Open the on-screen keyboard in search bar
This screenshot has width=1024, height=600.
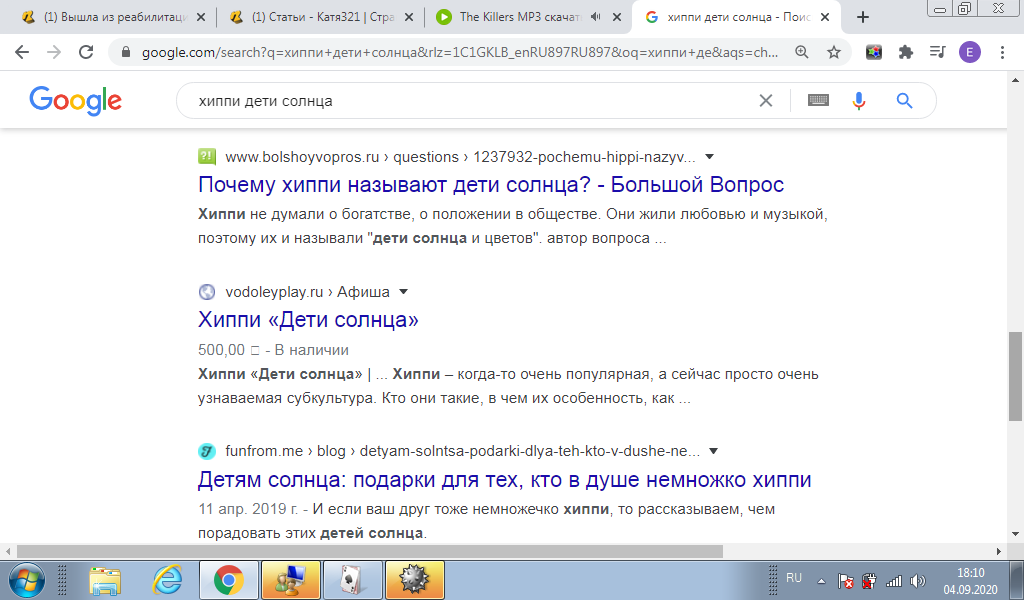817,100
